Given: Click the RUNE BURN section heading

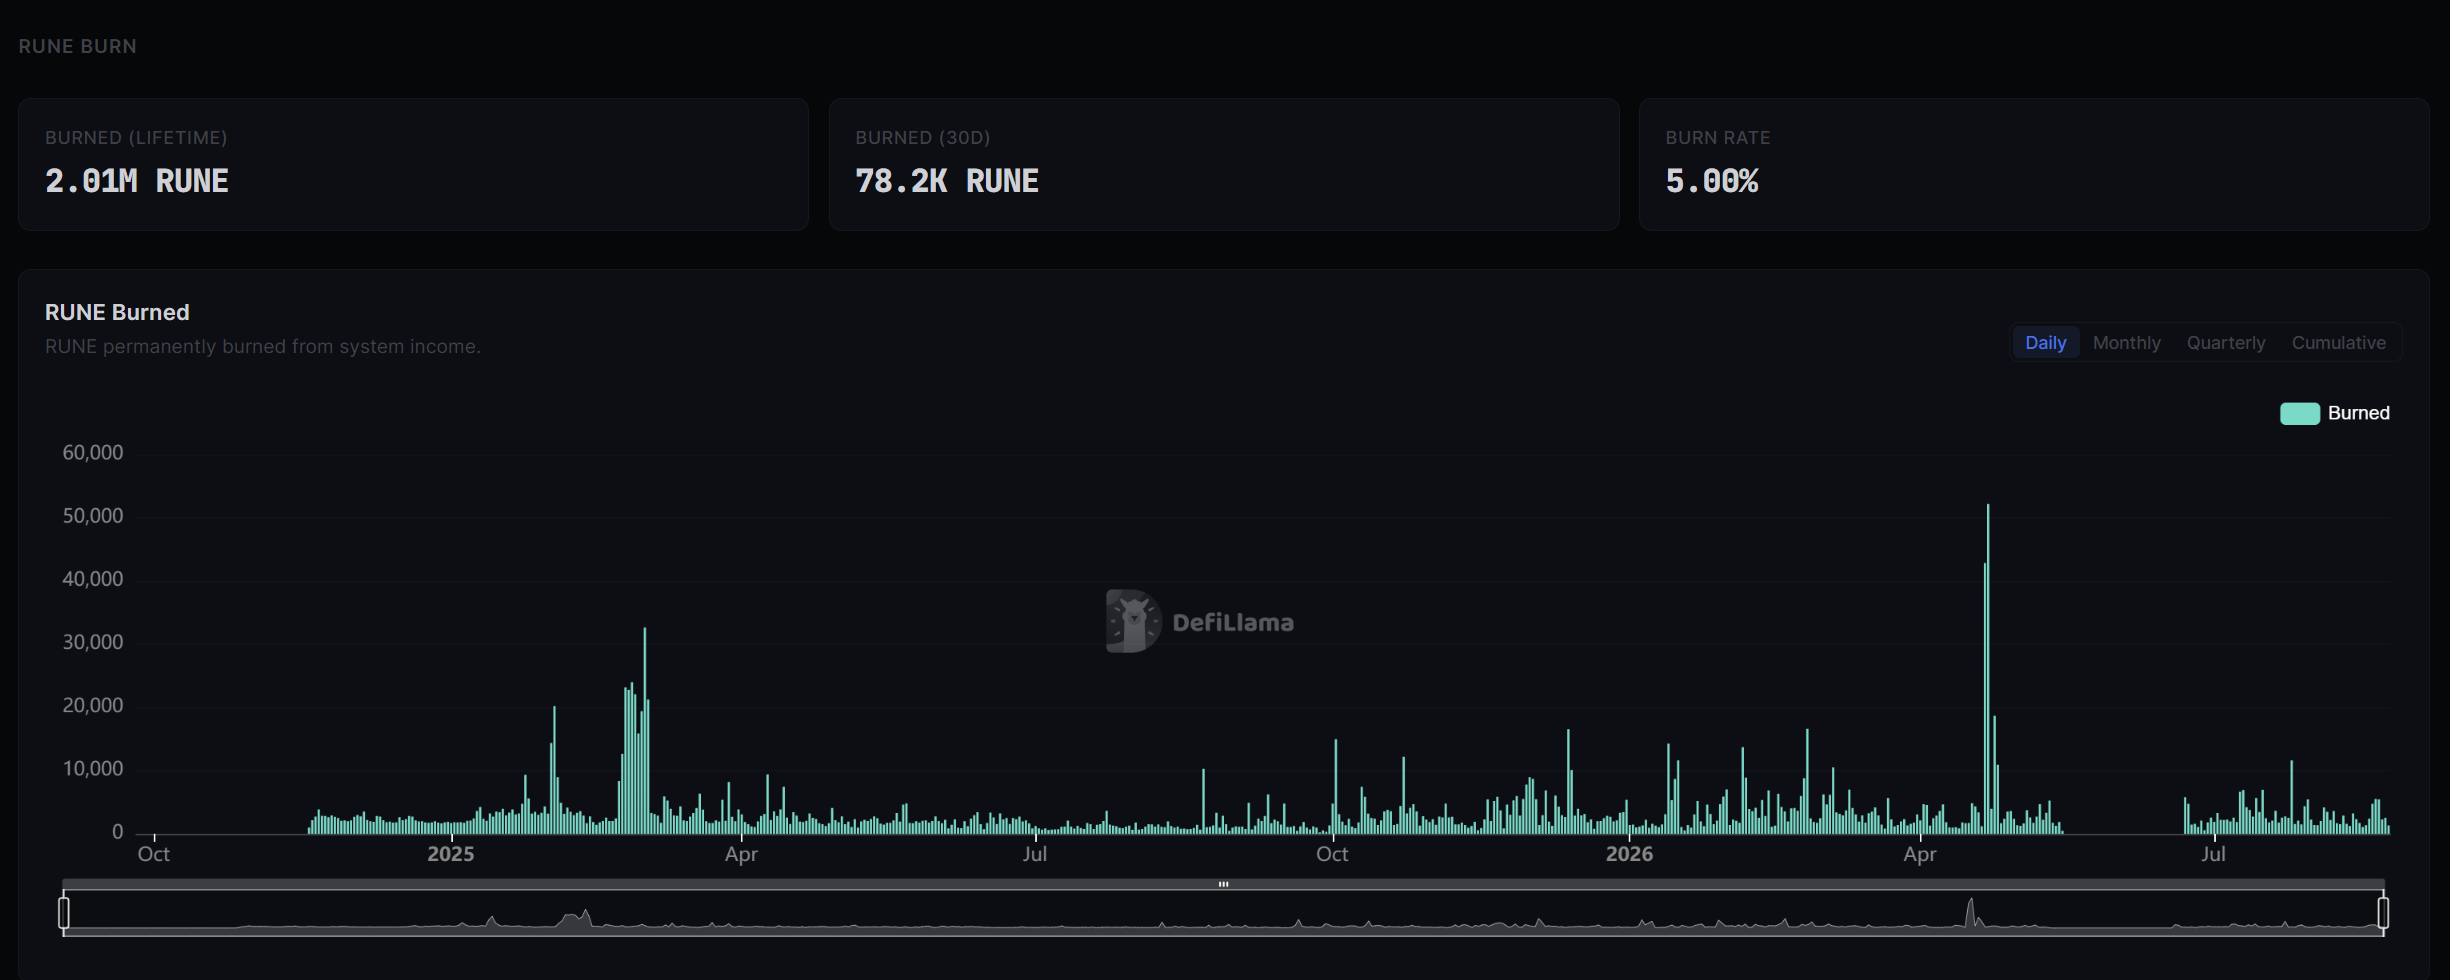Looking at the screenshot, I should pyautogui.click(x=77, y=46).
